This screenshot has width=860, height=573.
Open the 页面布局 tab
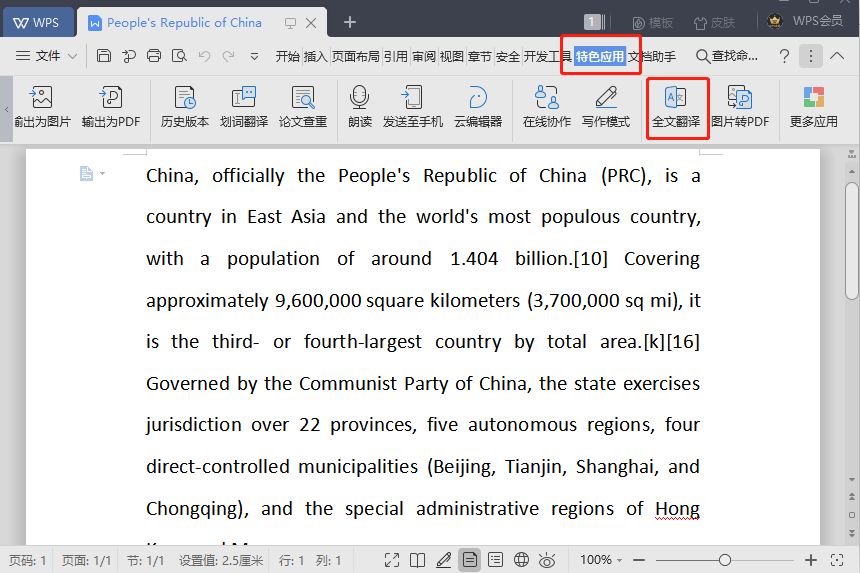pos(355,56)
